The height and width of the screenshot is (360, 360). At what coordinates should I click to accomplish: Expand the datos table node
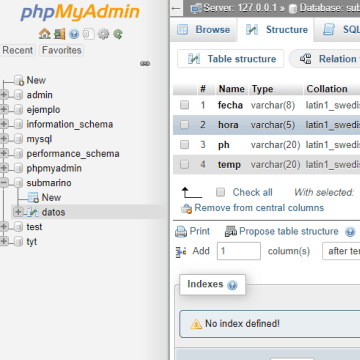coord(19,212)
